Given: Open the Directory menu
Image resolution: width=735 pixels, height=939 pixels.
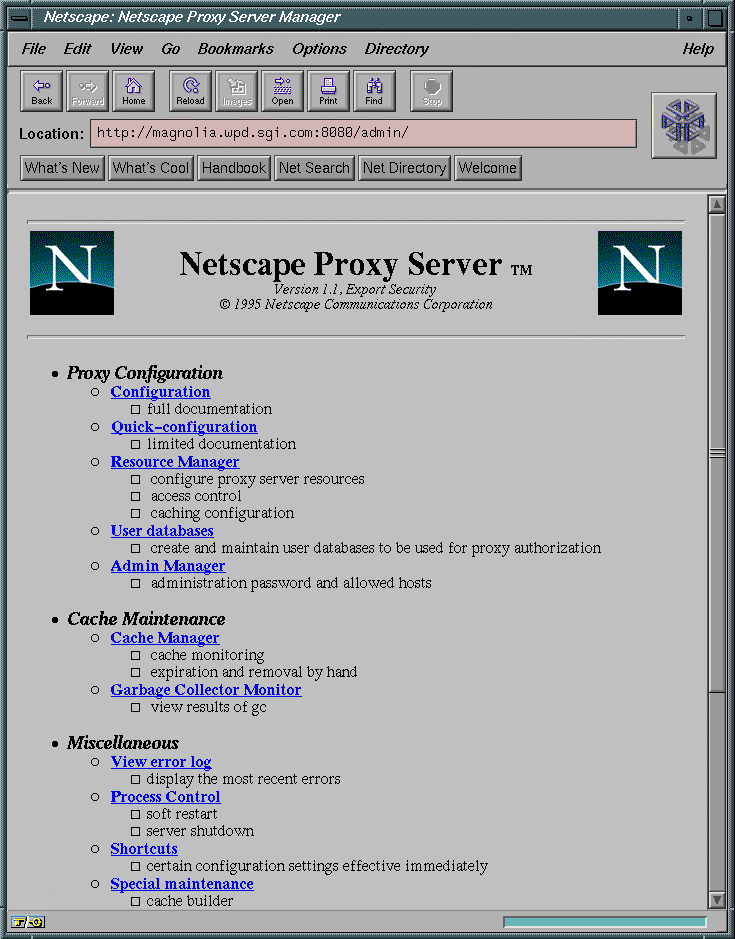Looking at the screenshot, I should coord(397,49).
